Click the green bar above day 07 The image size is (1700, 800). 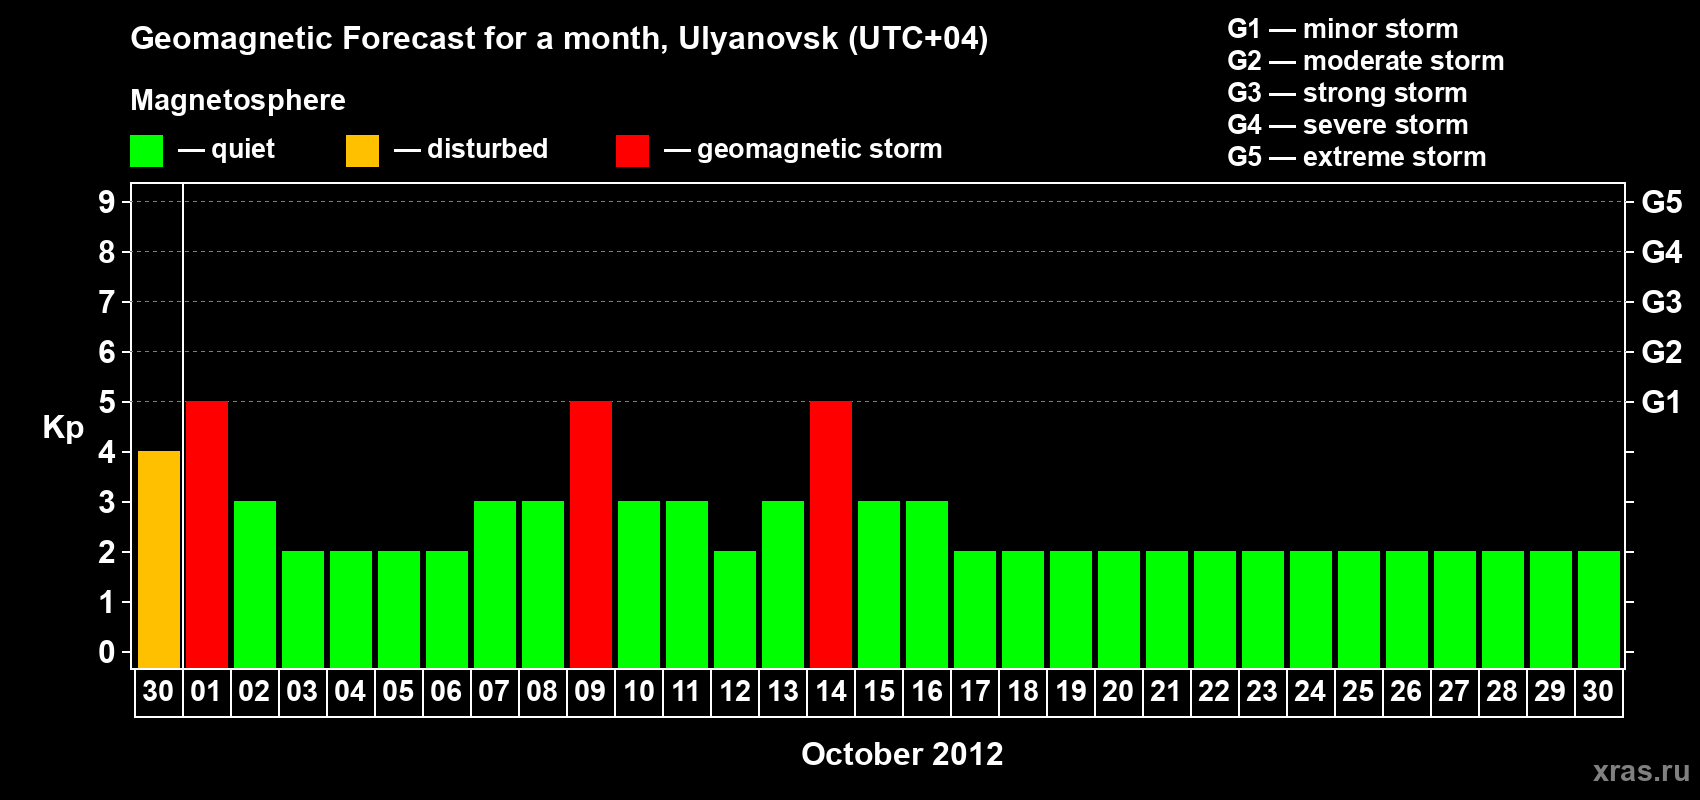(x=495, y=584)
